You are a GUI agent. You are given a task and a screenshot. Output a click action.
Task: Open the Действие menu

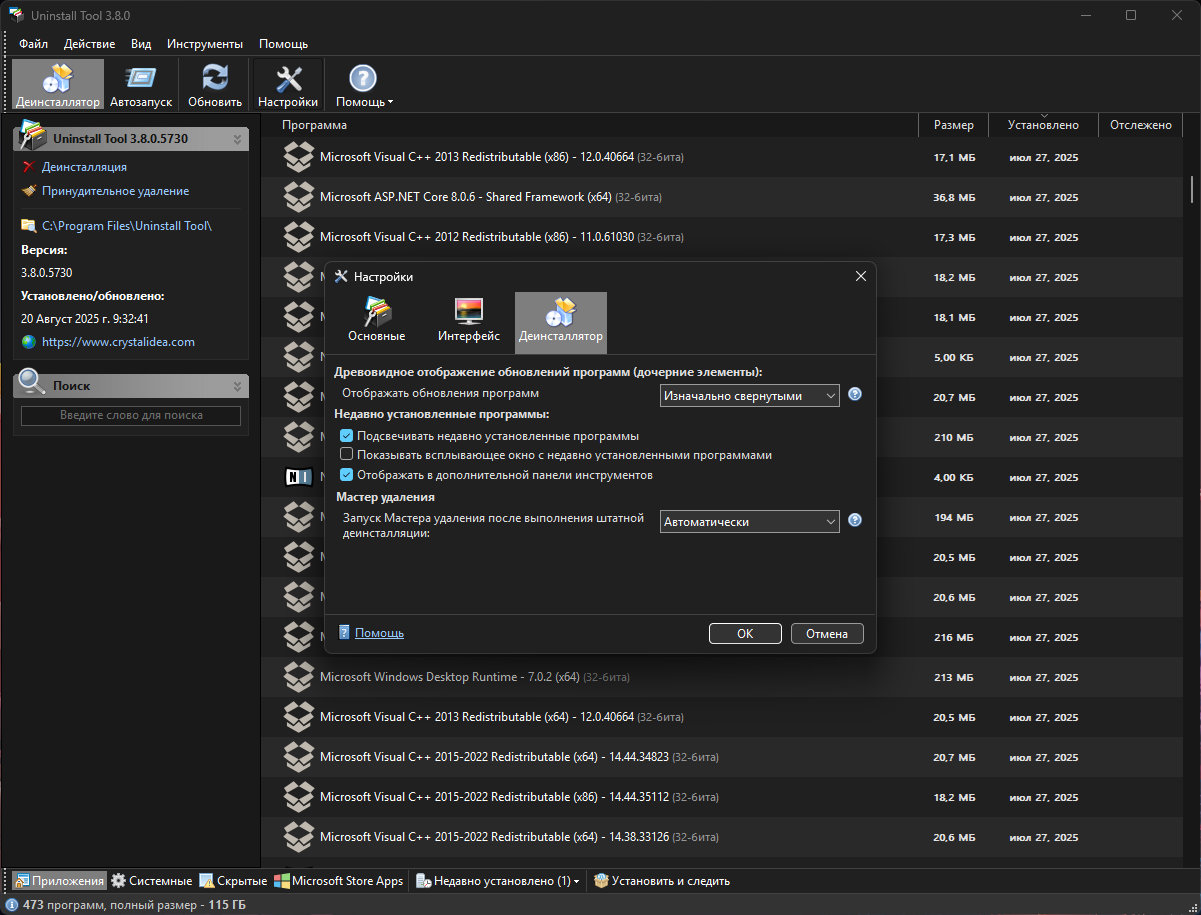pyautogui.click(x=89, y=44)
